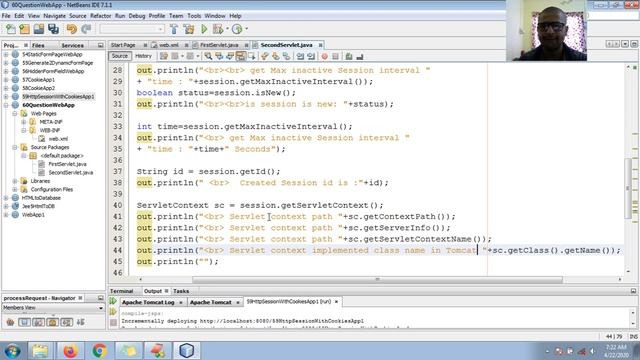Open the NetBeans cube icon on taskbar
The height and width of the screenshot is (360, 640).
click(187, 351)
